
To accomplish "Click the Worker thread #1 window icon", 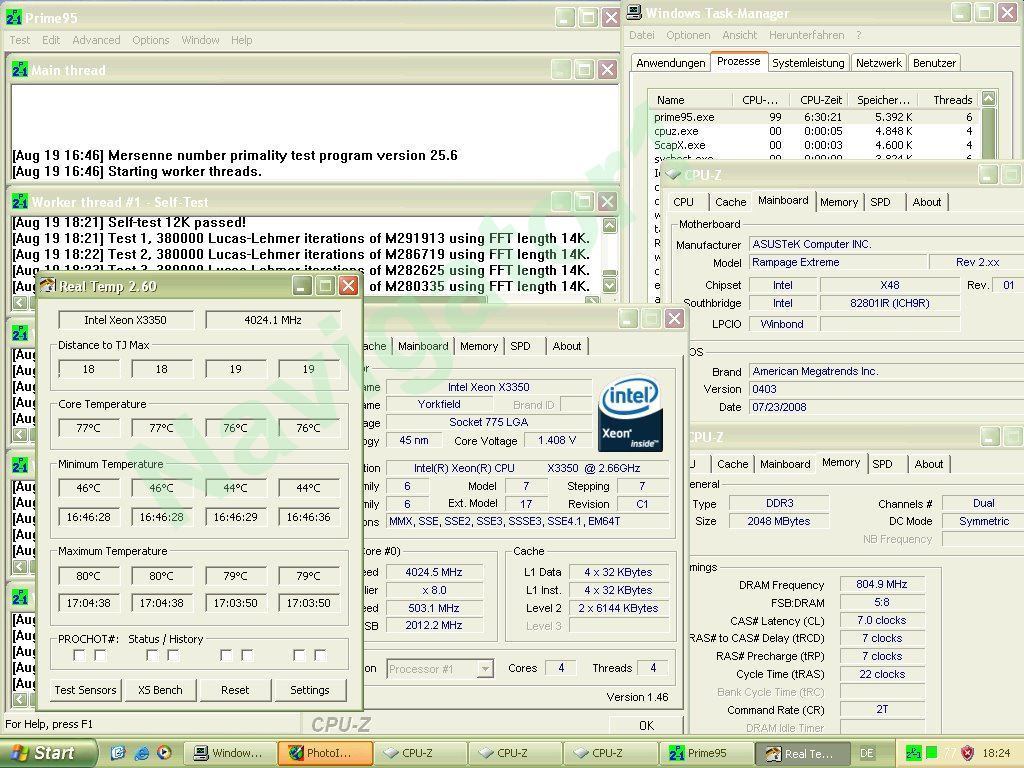I will pos(20,202).
